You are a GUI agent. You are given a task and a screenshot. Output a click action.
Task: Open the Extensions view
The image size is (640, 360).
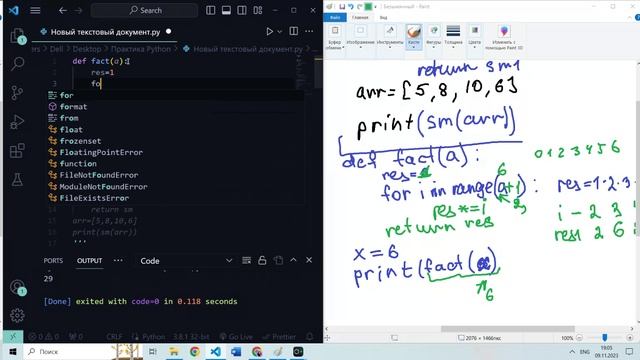click(x=17, y=151)
